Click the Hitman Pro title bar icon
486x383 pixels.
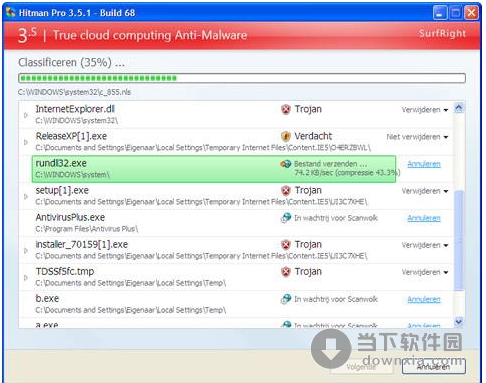tap(11, 13)
